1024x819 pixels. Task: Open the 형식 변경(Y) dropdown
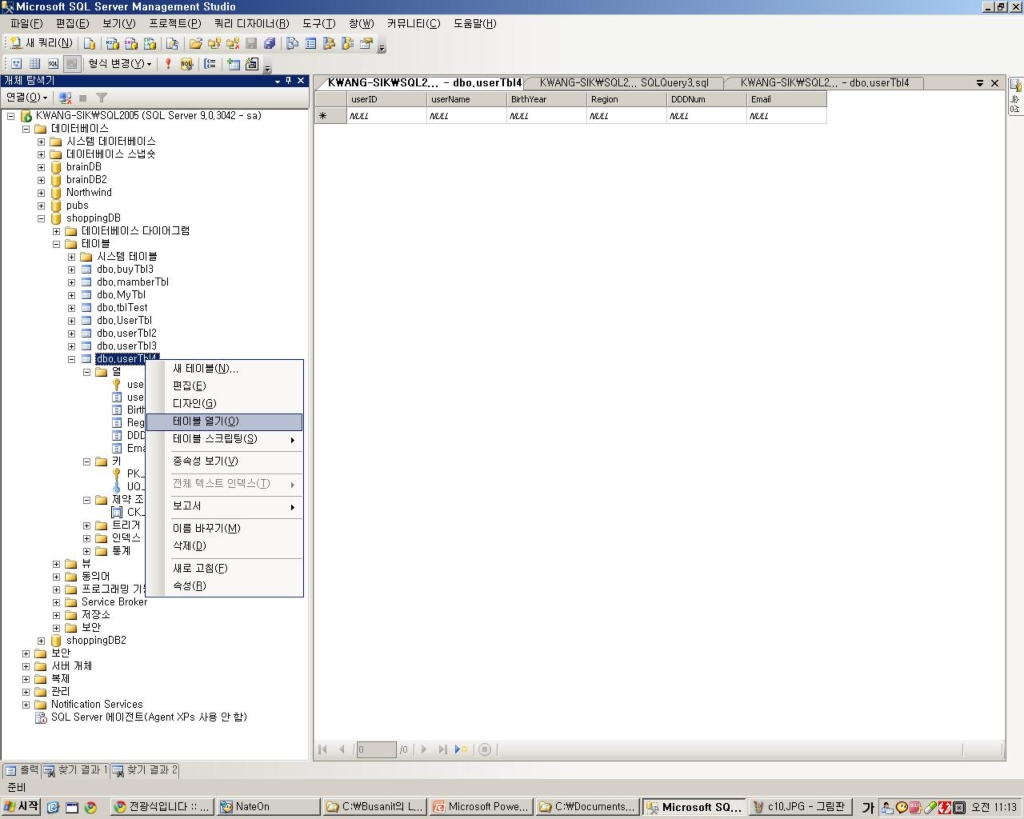[120, 63]
